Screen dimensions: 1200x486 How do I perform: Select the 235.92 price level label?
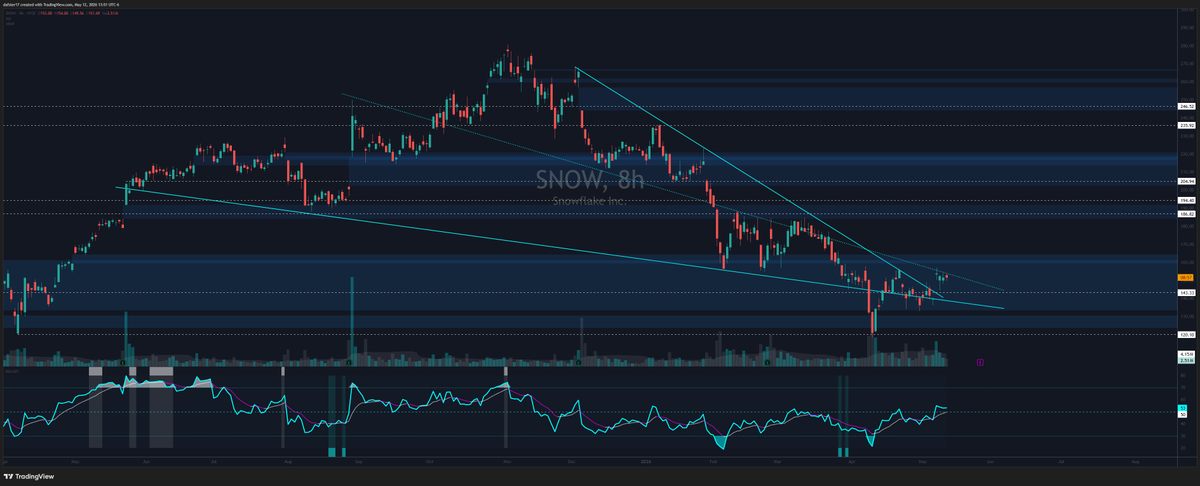pyautogui.click(x=1188, y=125)
